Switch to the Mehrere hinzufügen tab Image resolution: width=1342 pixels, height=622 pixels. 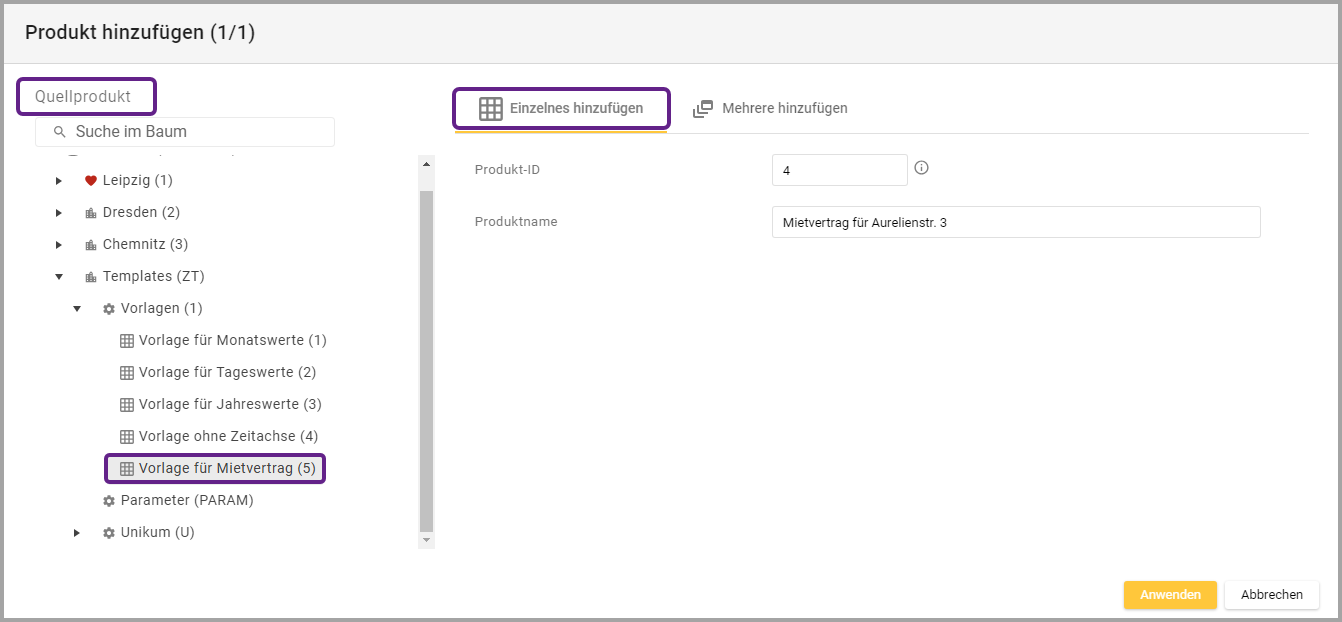[x=770, y=108]
